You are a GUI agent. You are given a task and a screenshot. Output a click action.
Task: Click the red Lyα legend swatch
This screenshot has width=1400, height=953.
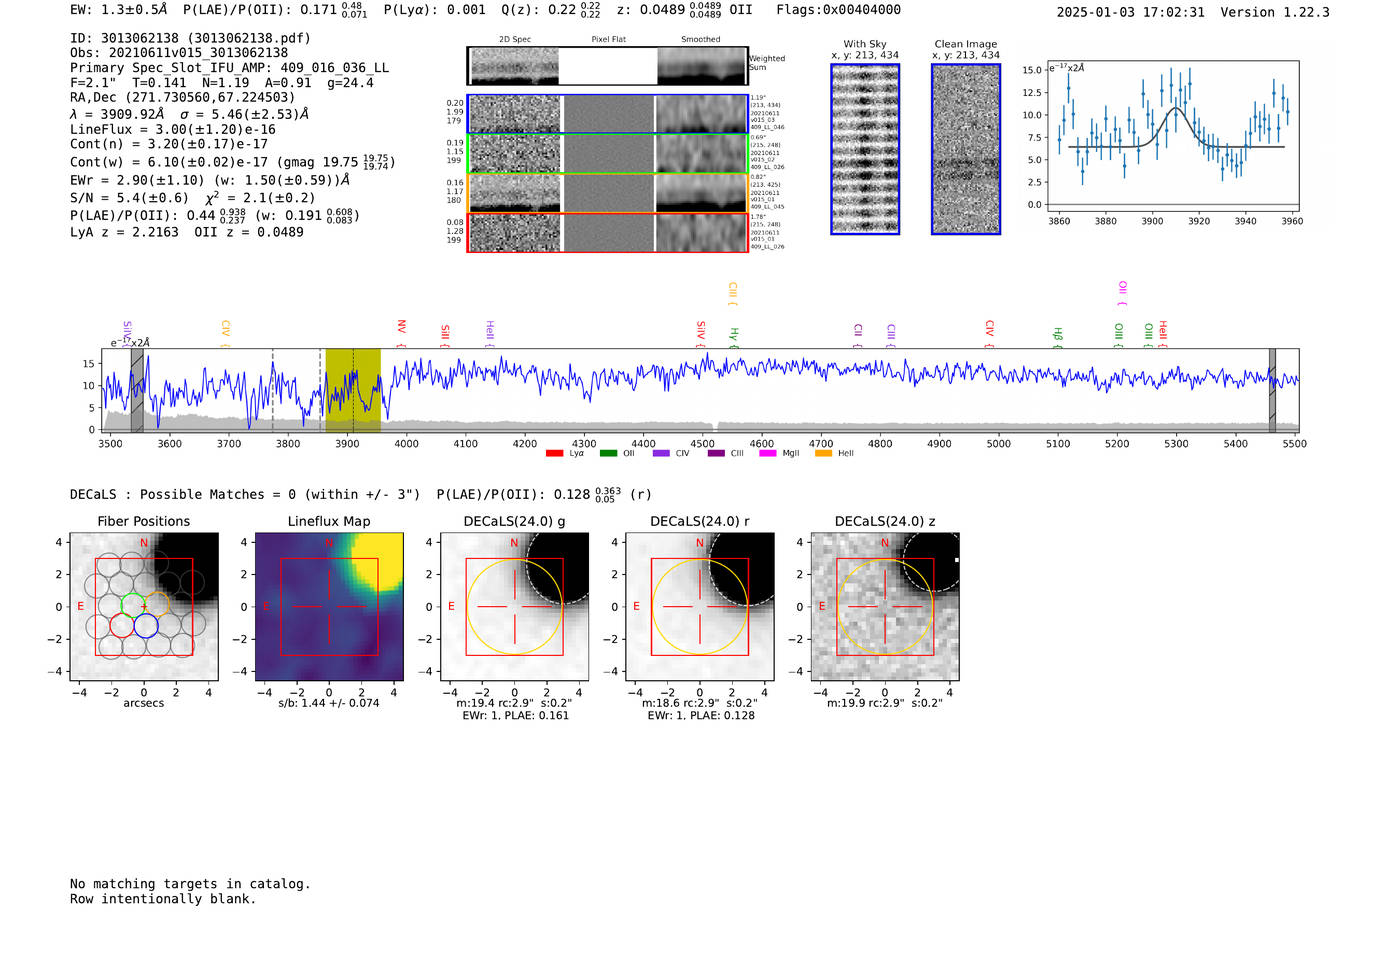[x=554, y=454]
